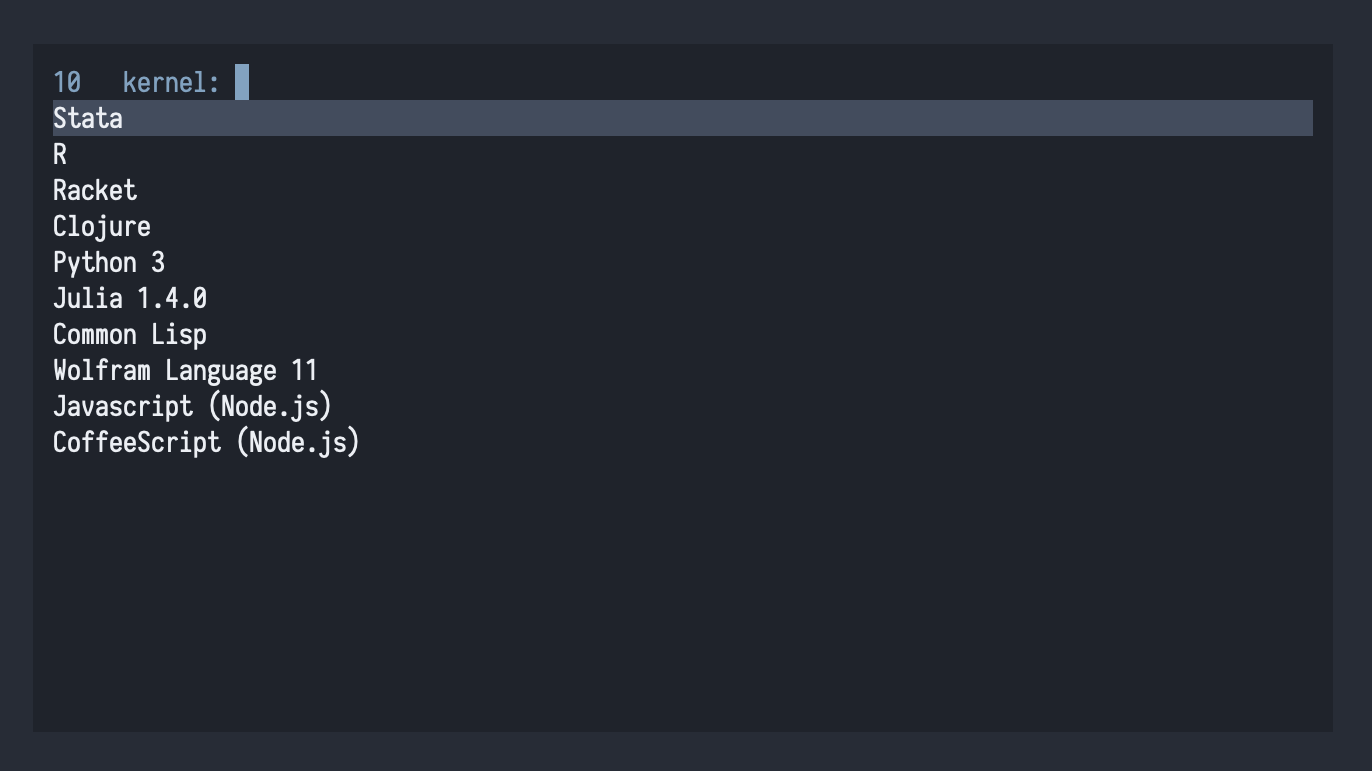Click the number 11 after Wolfram Language
This screenshot has height=771, width=1372.
(x=304, y=370)
